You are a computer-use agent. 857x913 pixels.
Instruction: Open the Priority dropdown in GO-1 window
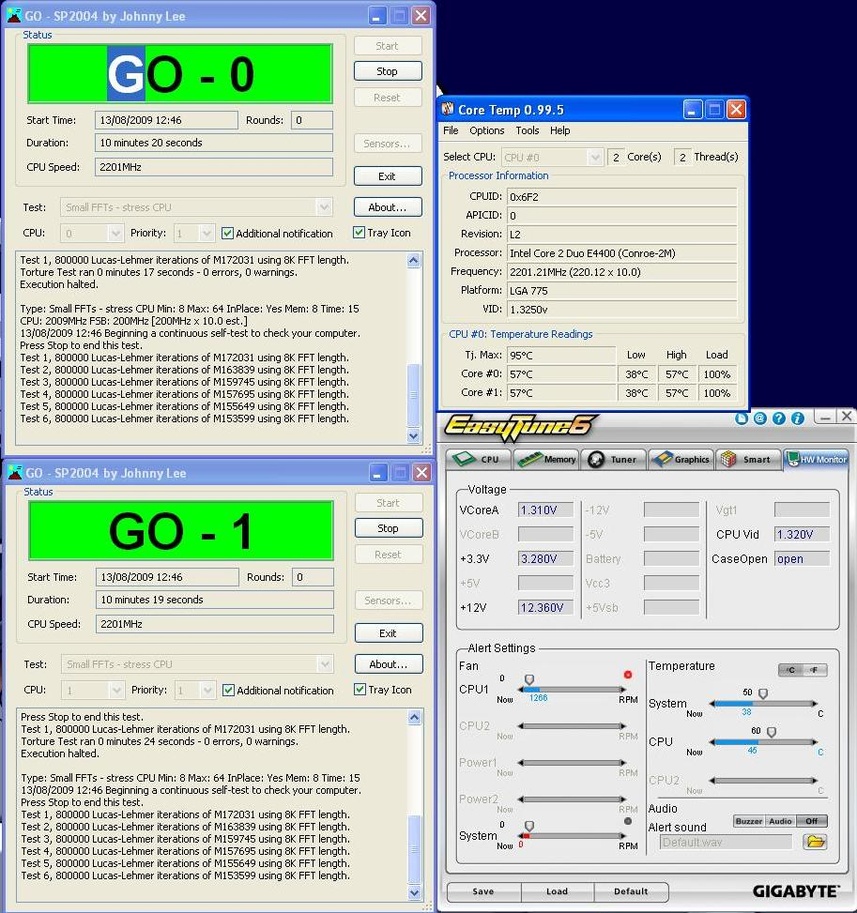pyautogui.click(x=207, y=690)
